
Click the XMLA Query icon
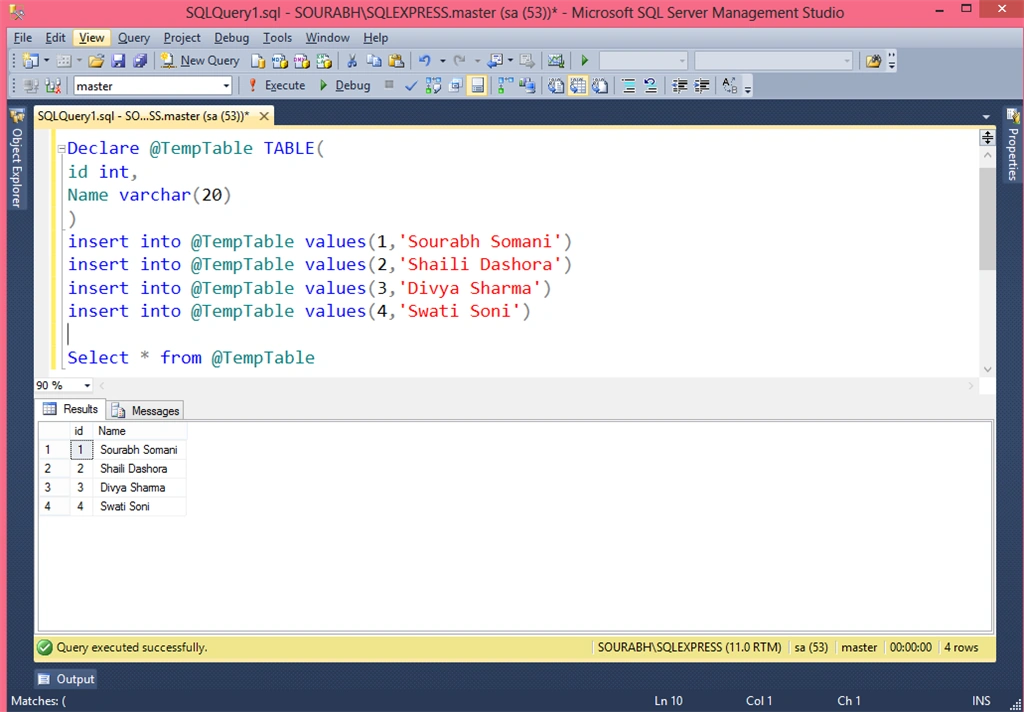coord(324,61)
